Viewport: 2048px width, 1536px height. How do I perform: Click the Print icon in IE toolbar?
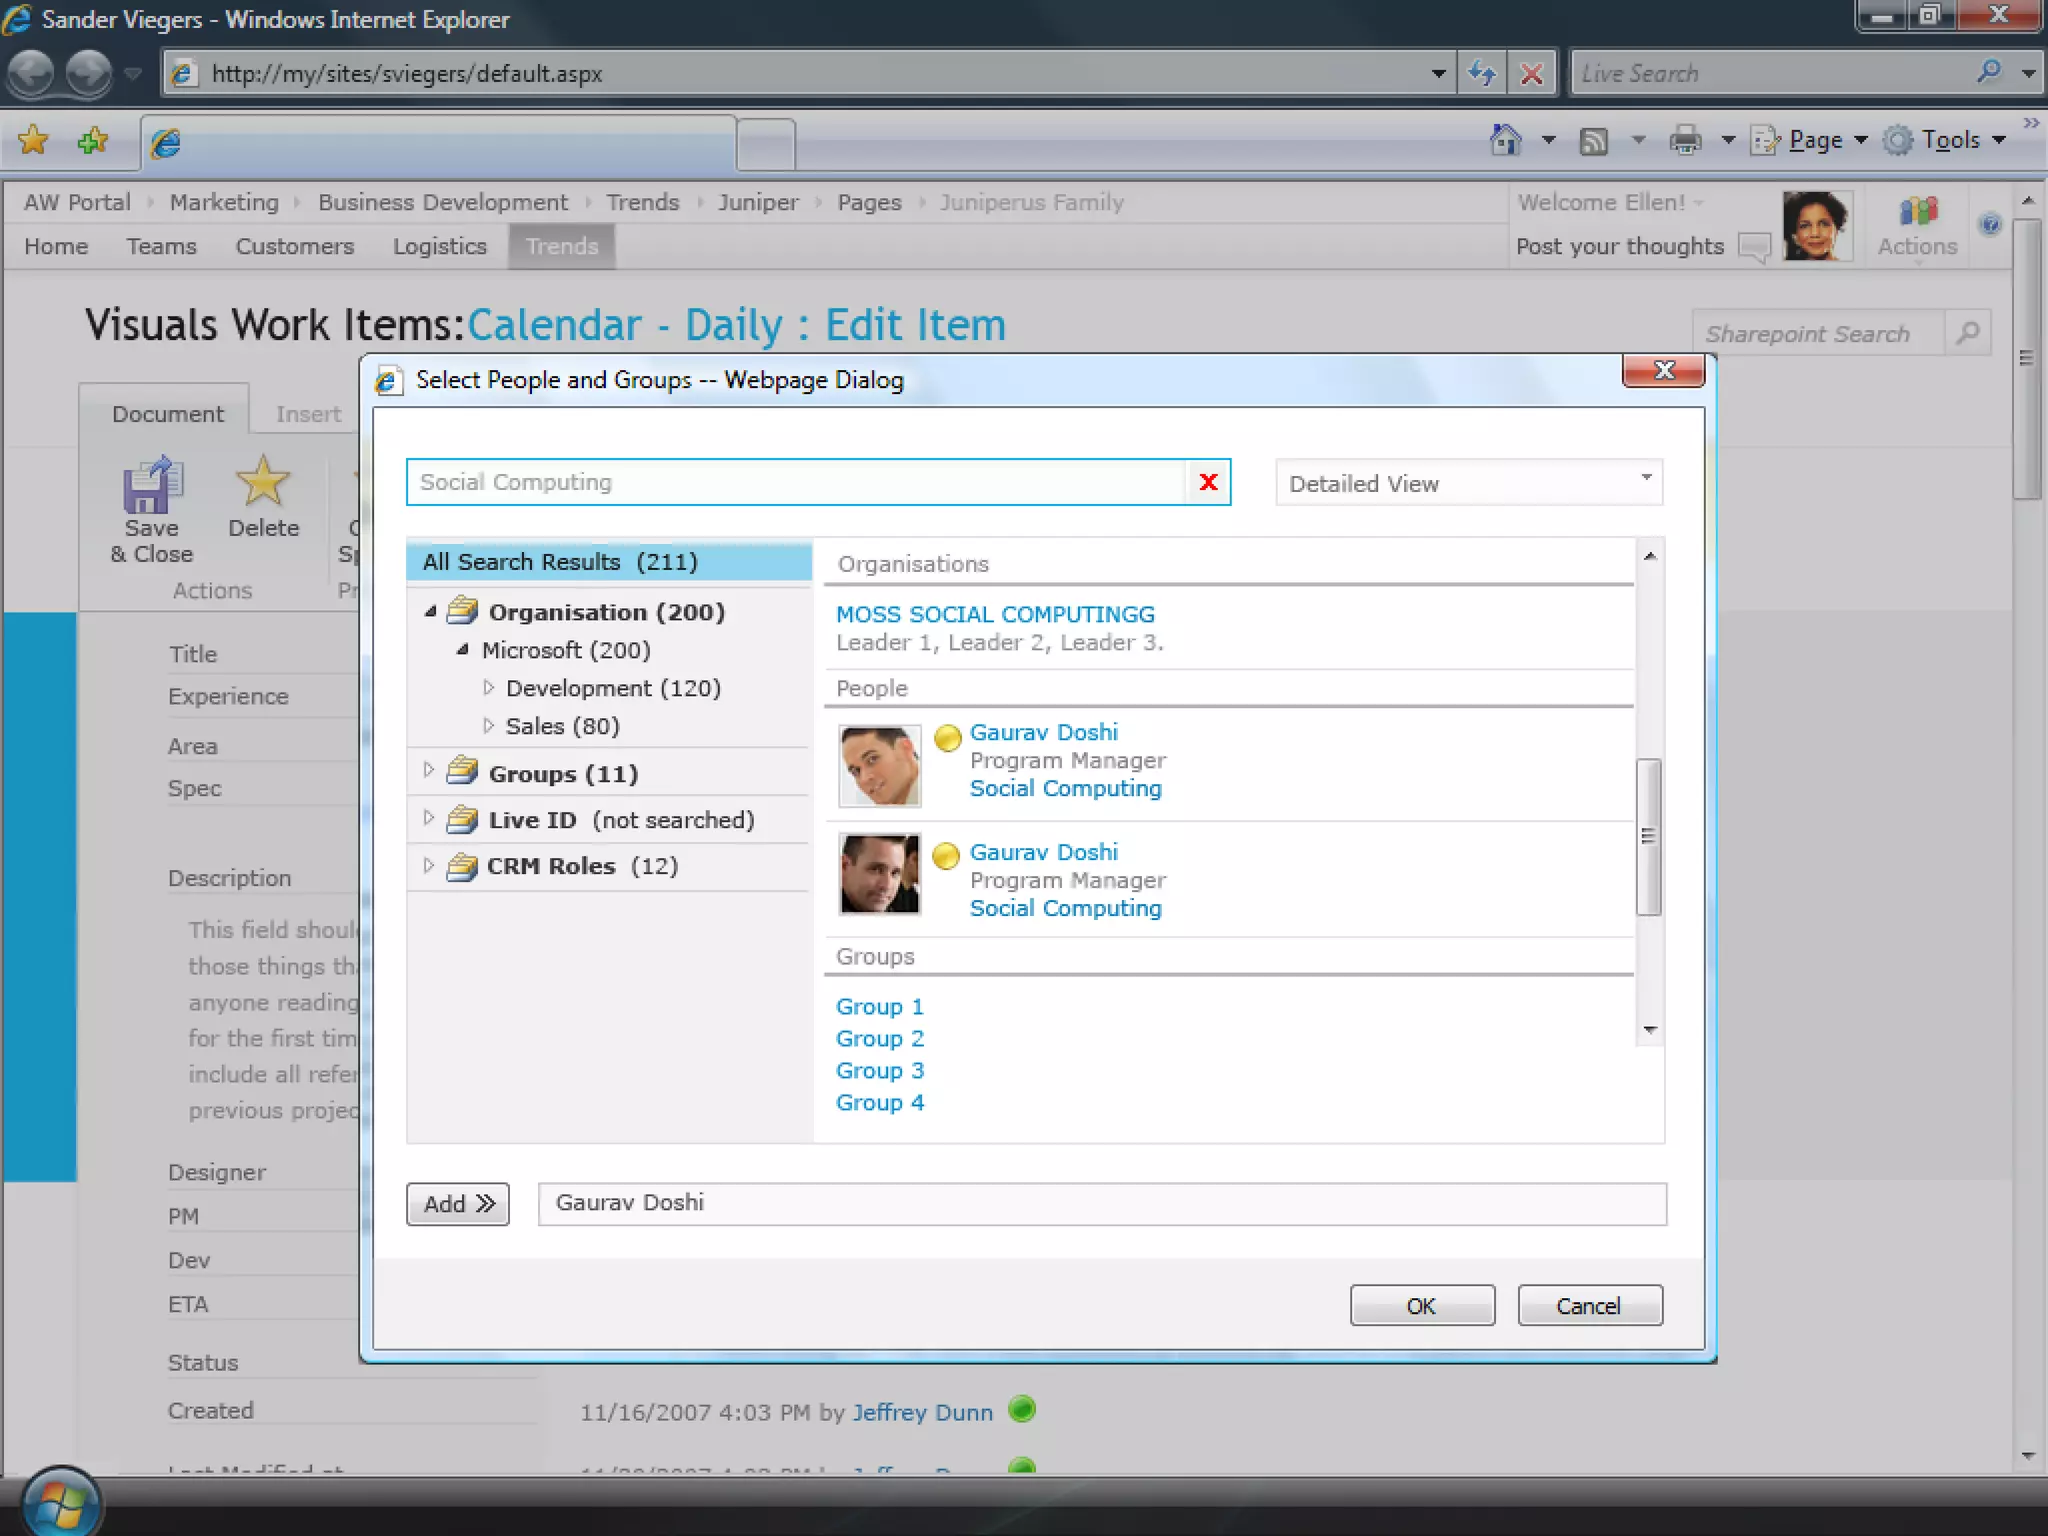tap(1685, 140)
